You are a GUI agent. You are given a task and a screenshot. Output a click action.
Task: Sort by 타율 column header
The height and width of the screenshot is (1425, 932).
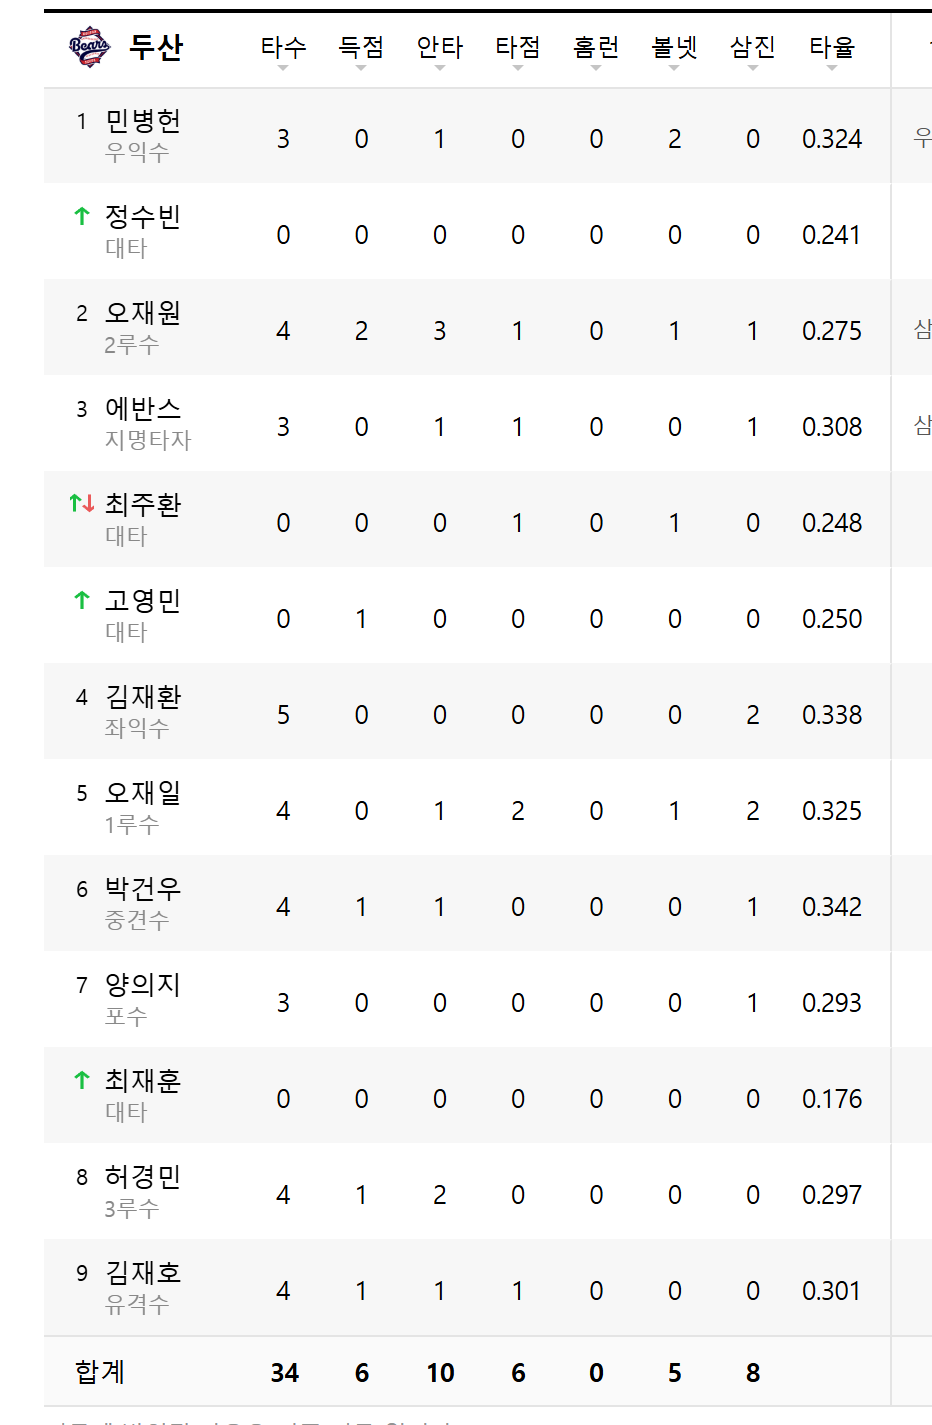coord(832,47)
